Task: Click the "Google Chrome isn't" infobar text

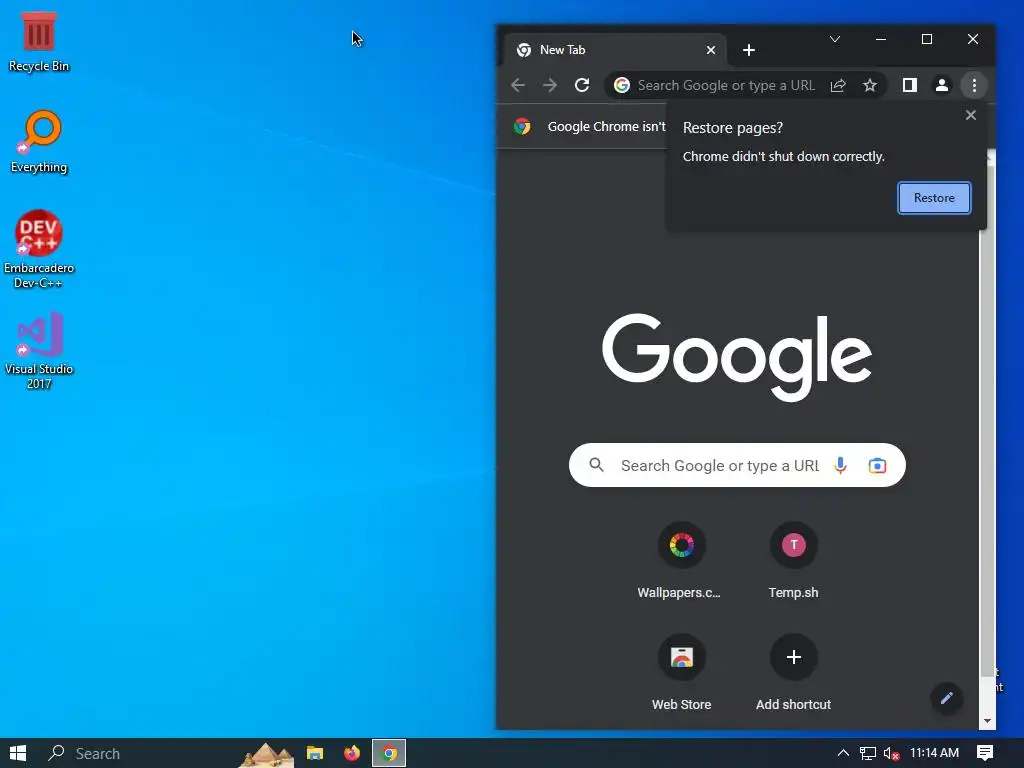Action: (607, 127)
